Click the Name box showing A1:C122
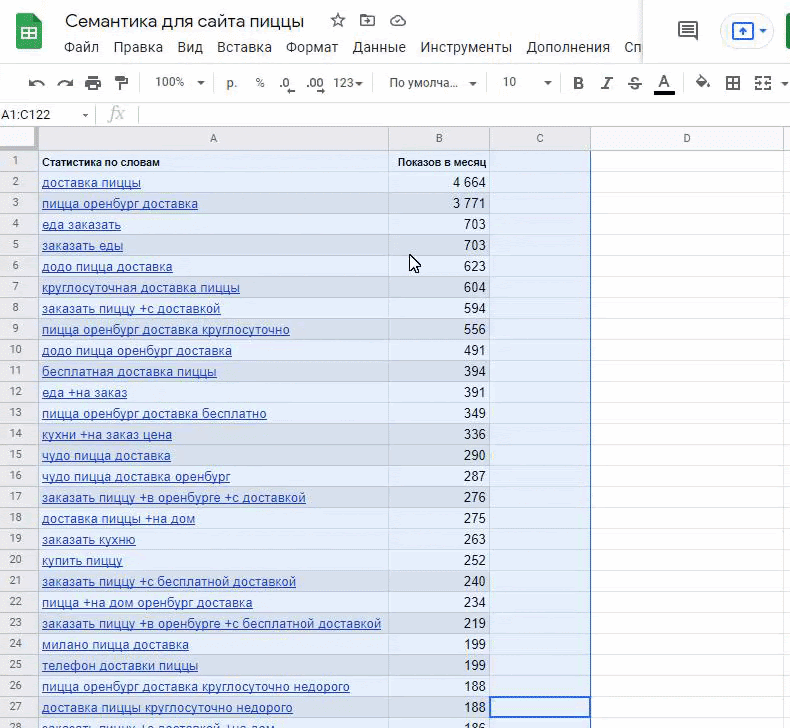The image size is (790, 728). point(40,115)
